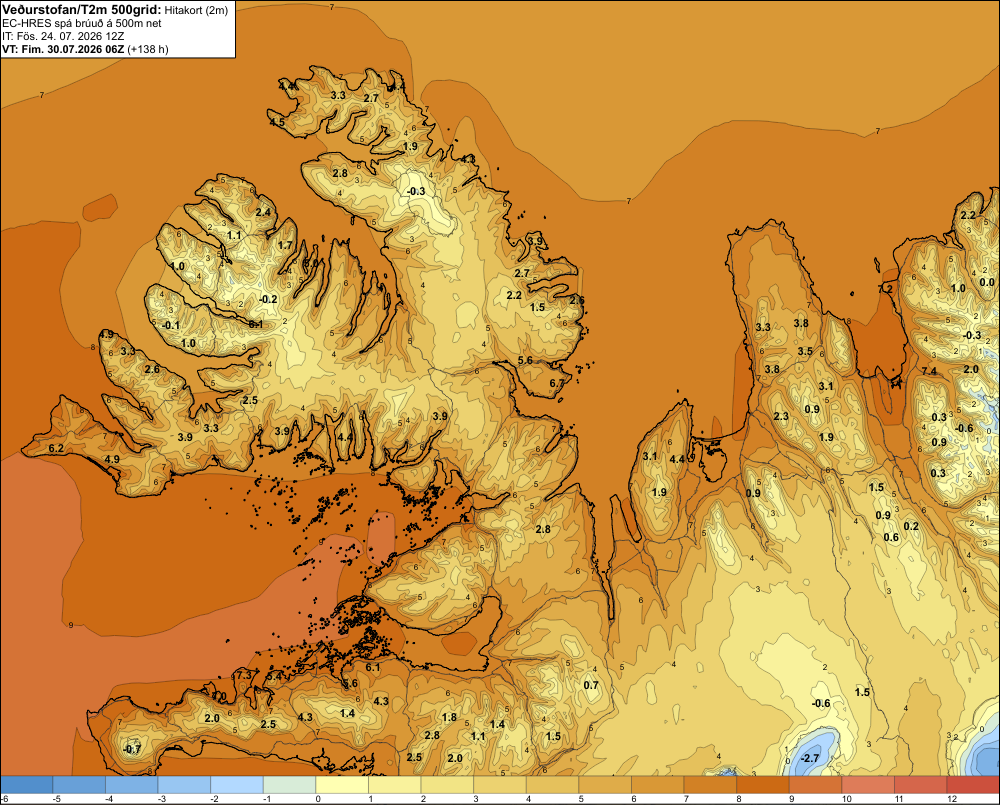This screenshot has height=805, width=1000.
Task: Click the legend tick label '0'
Action: click(318, 799)
